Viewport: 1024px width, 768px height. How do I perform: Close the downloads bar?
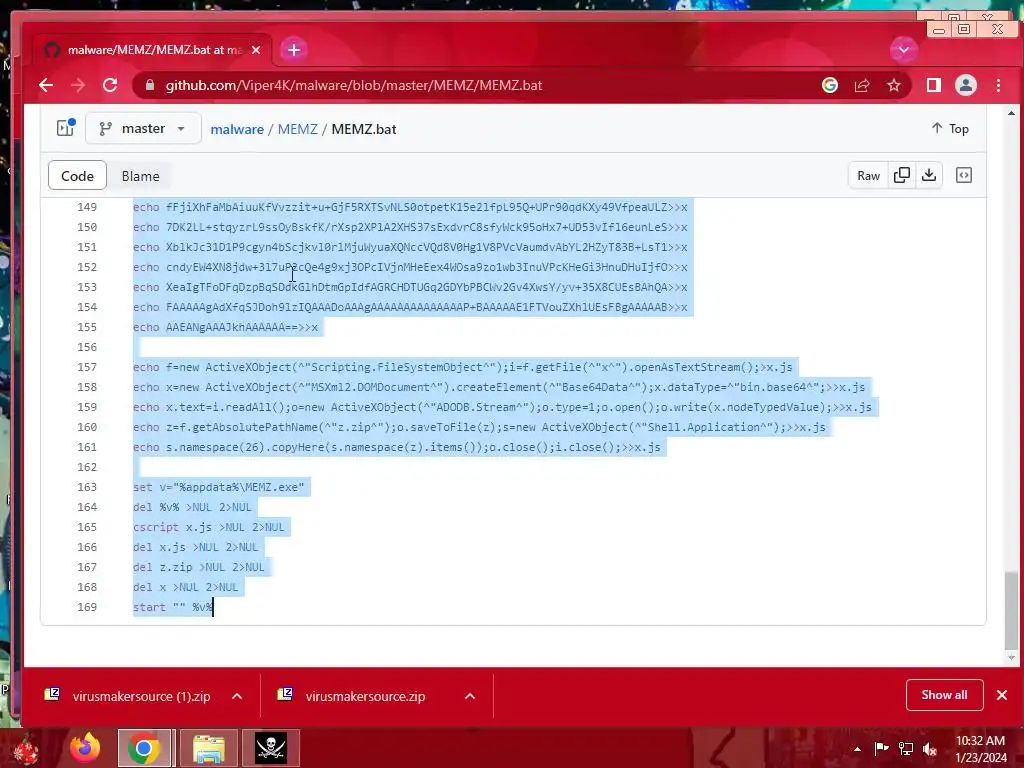point(1002,695)
